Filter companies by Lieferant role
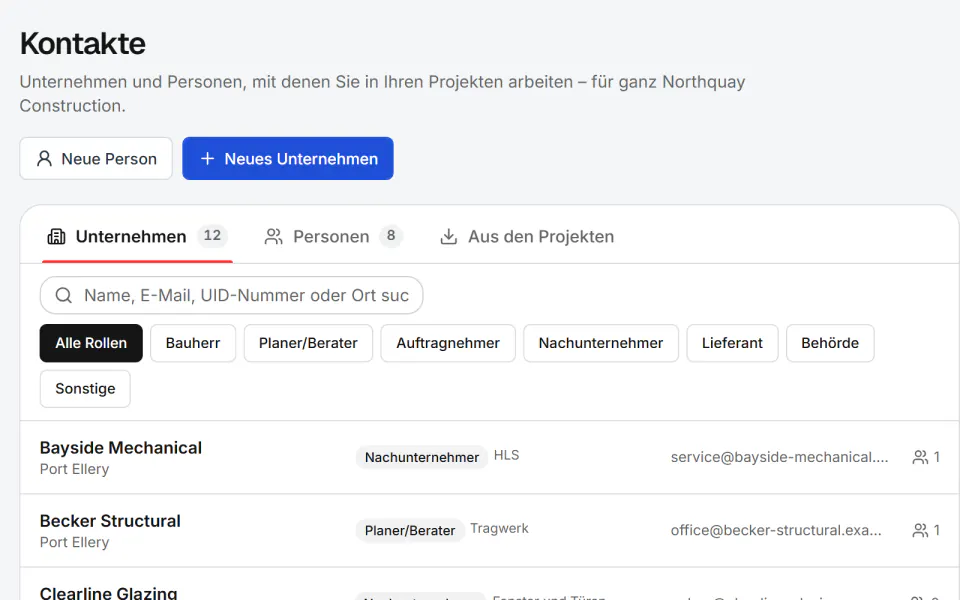Image resolution: width=960 pixels, height=600 pixels. click(732, 343)
